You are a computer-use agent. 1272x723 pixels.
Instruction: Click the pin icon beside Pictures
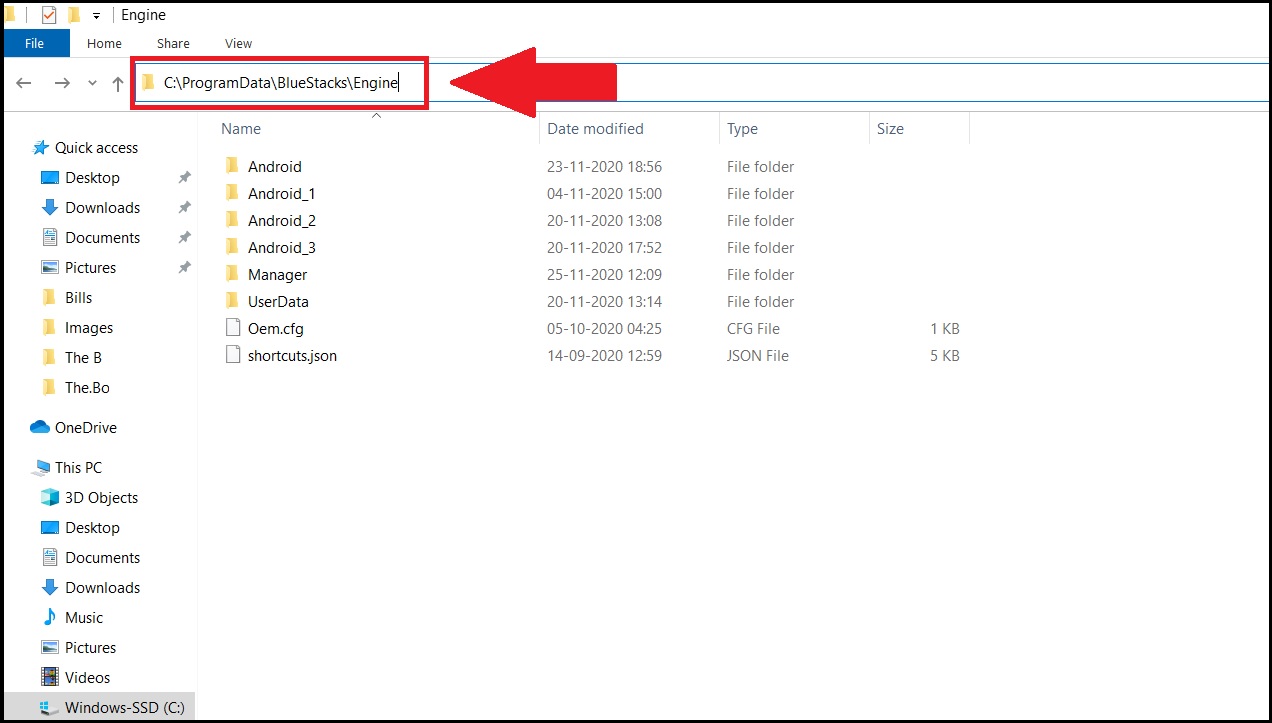point(184,268)
